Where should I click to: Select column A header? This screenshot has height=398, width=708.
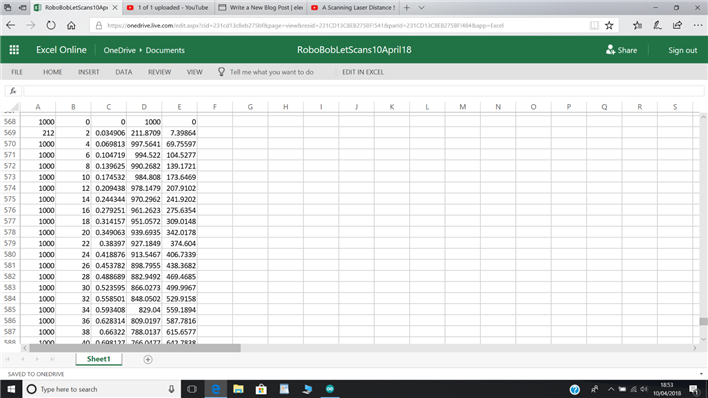click(38, 107)
